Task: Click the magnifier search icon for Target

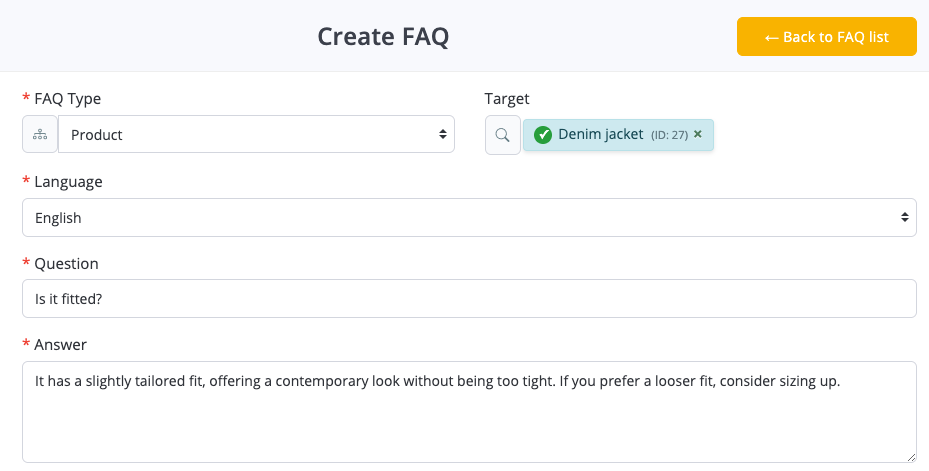Action: (x=502, y=134)
